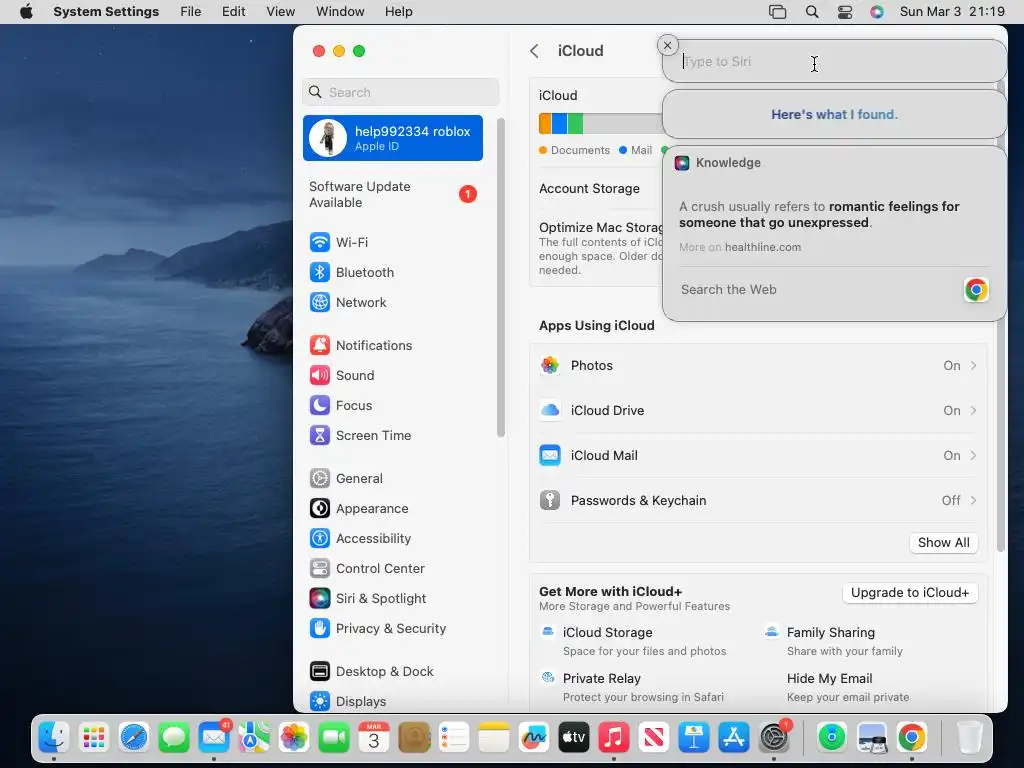Open Software Update Available notice

(392, 195)
